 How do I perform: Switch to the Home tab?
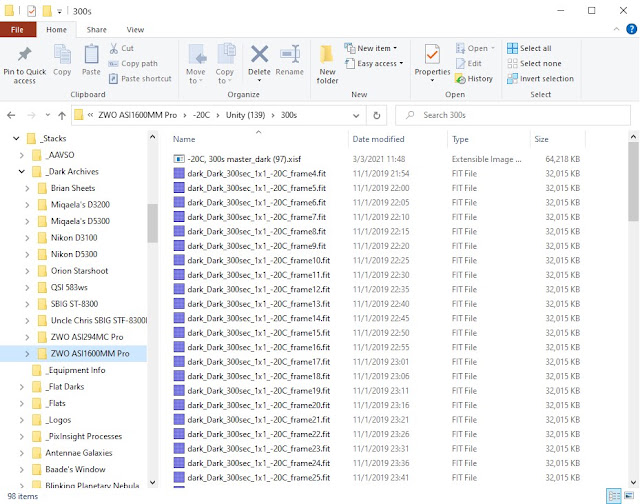pyautogui.click(x=56, y=29)
